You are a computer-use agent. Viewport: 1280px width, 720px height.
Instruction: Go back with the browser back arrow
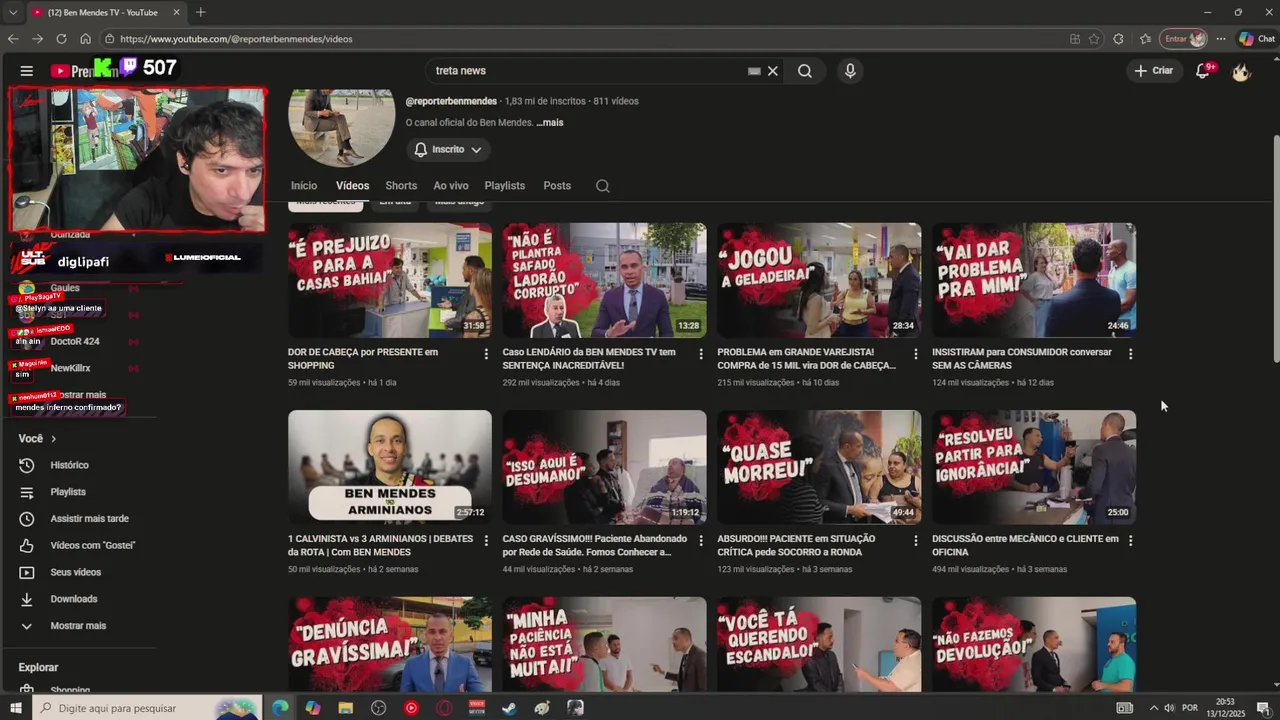point(13,39)
